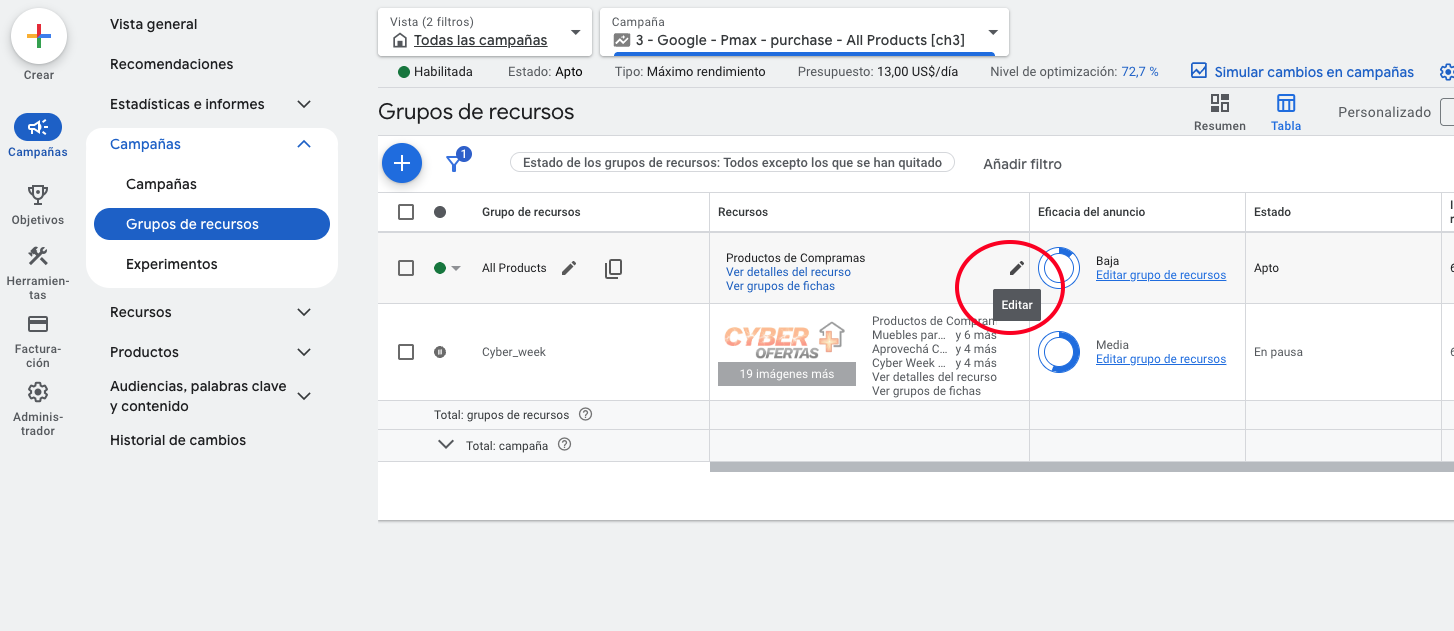Select the pencil icon to rename All Products

[x=569, y=267]
